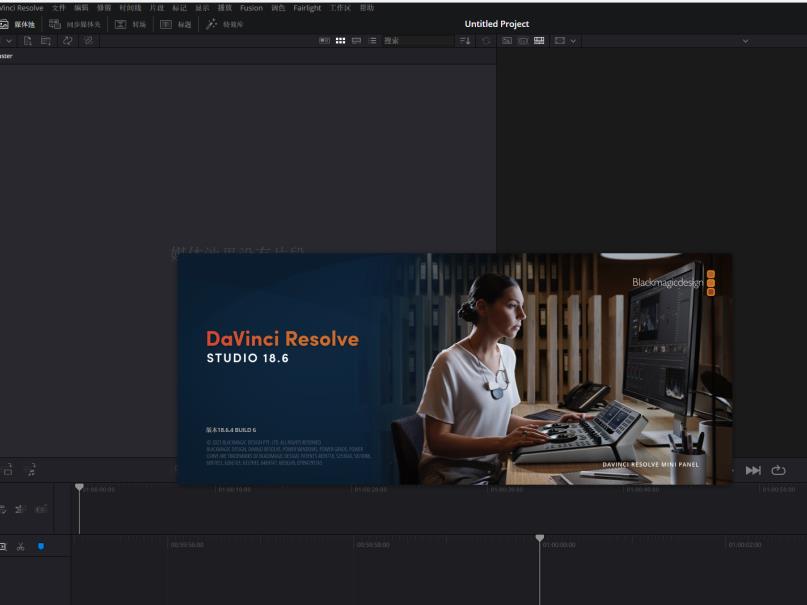The height and width of the screenshot is (605, 807).
Task: Open the media pool sort options icon
Action: coord(465,41)
